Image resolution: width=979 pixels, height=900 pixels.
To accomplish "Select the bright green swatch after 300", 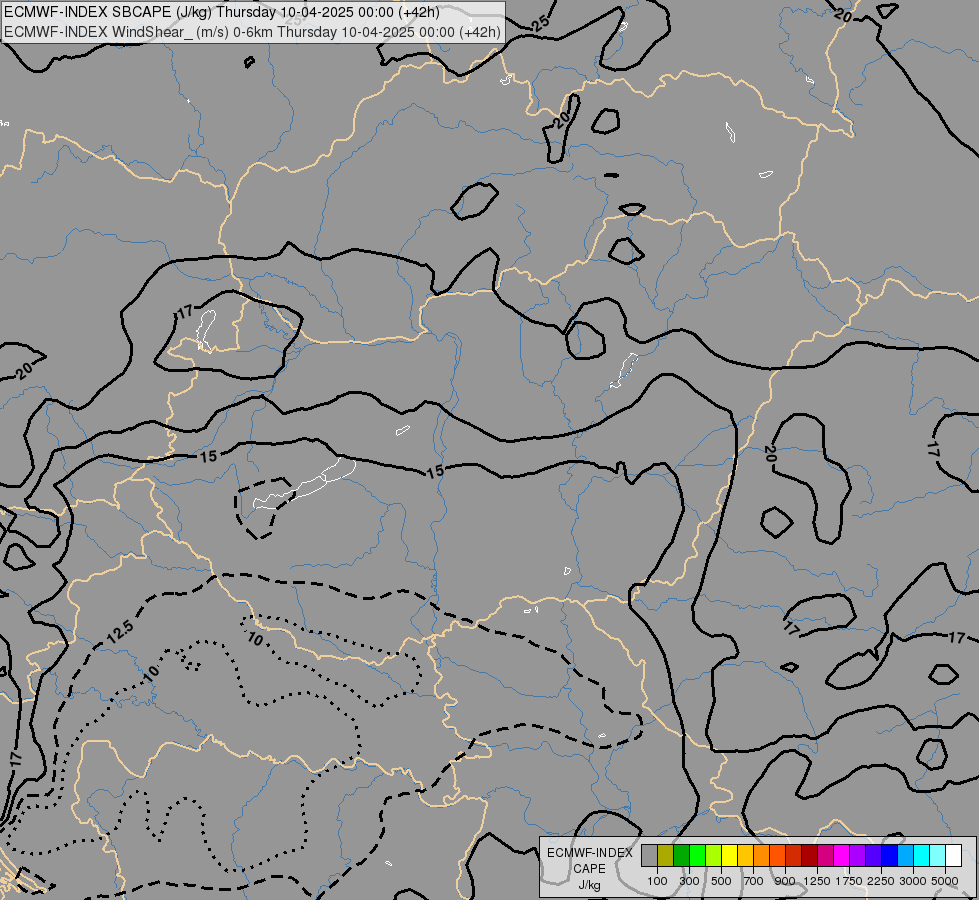I will (697, 856).
